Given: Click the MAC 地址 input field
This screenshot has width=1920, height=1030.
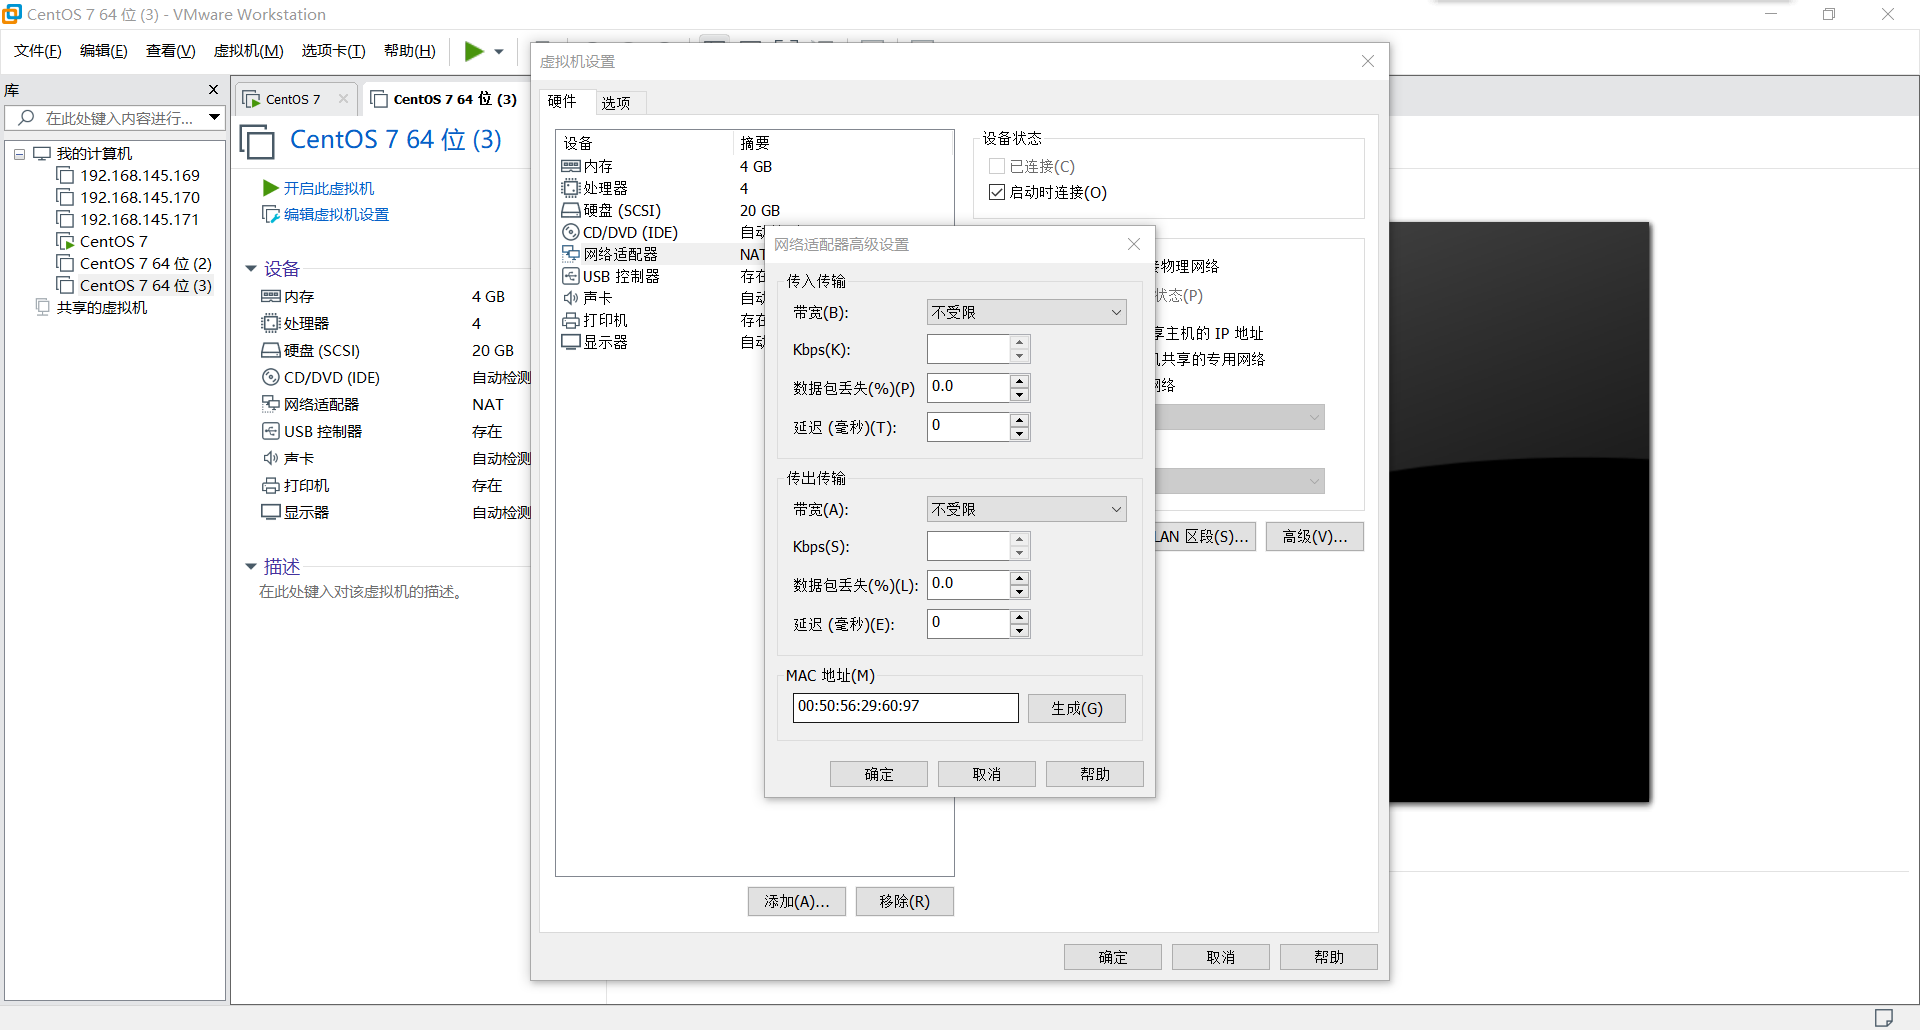Looking at the screenshot, I should tap(906, 708).
